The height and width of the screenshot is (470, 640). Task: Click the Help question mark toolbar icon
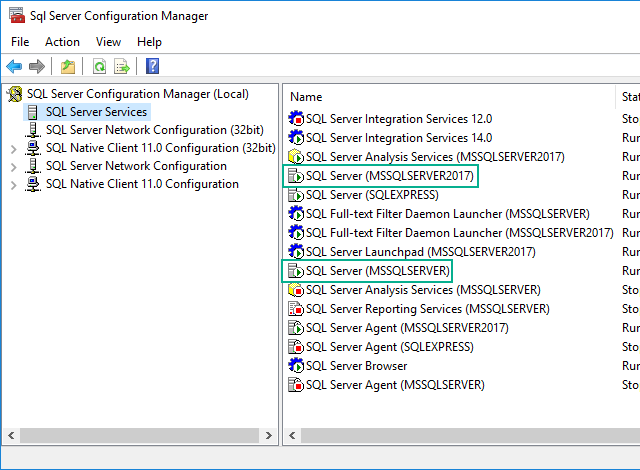(152, 66)
